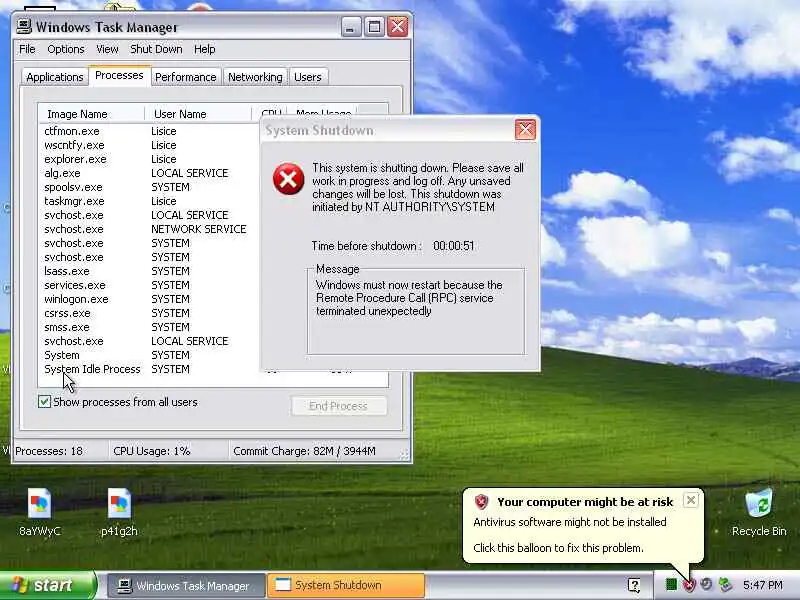The image size is (800, 600).
Task: Select the ctfmon.exe process row
Action: click(x=150, y=131)
